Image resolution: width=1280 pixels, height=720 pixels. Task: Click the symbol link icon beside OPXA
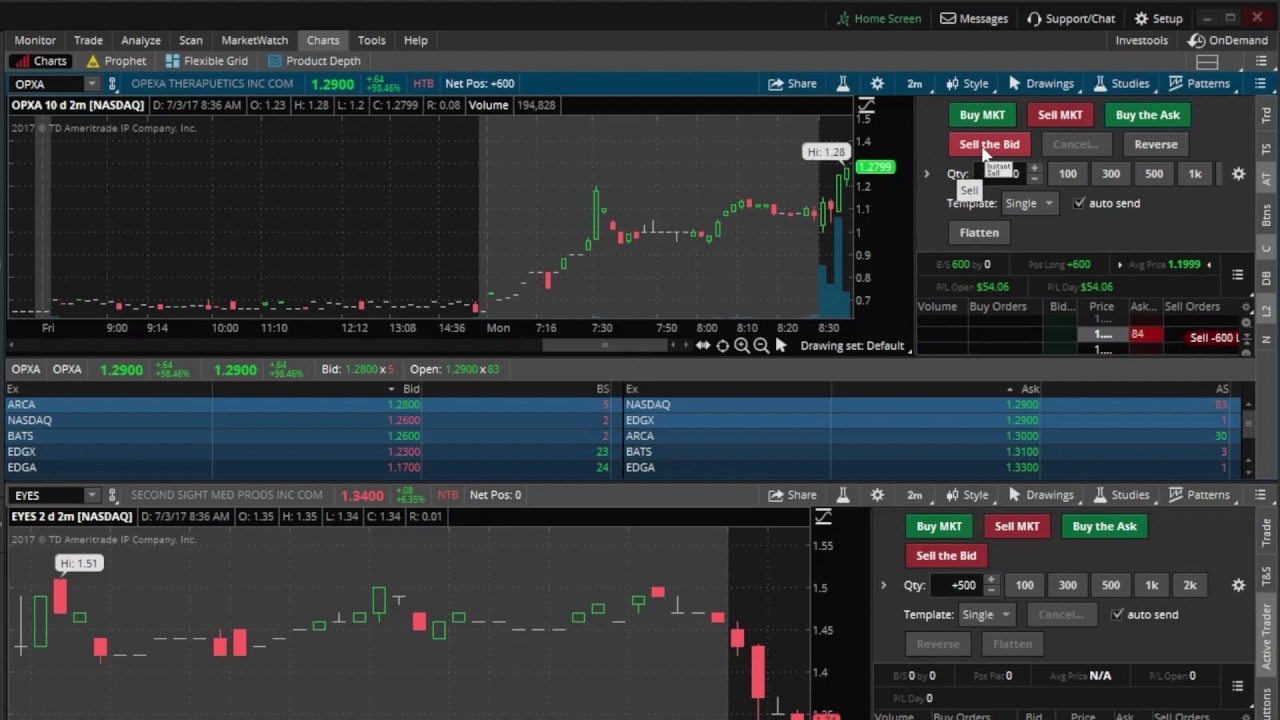112,84
